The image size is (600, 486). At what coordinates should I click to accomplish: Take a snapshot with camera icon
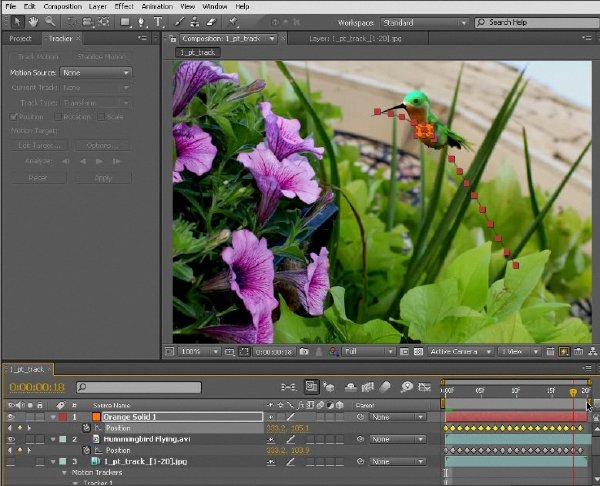tap(304, 351)
